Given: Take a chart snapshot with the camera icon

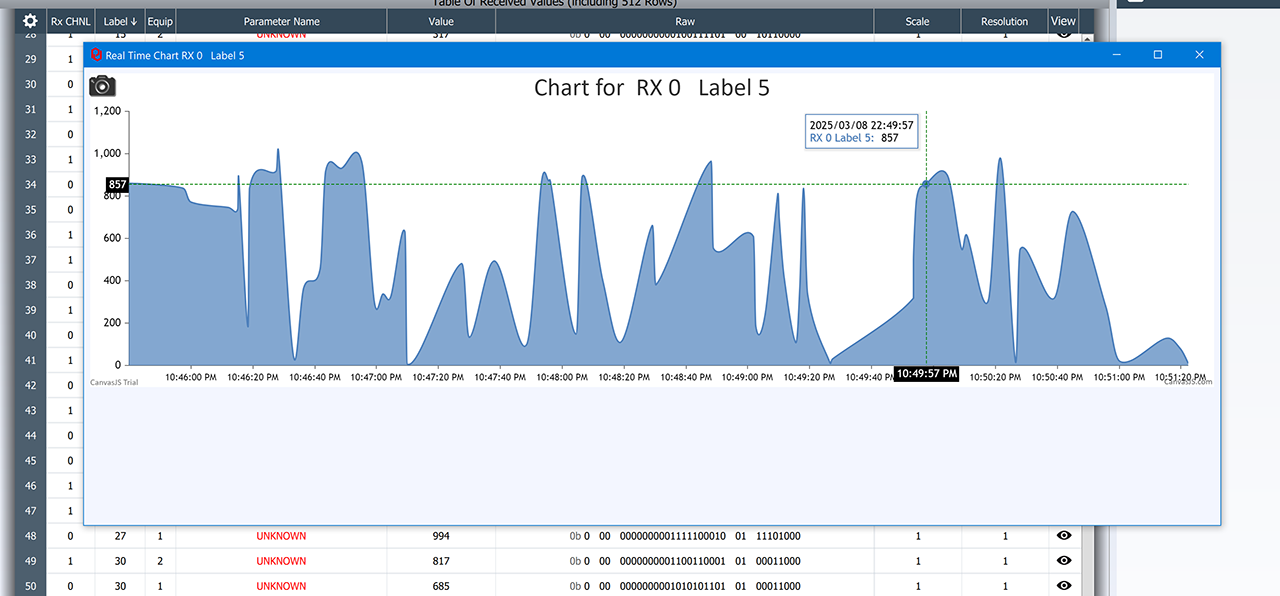Looking at the screenshot, I should click(x=103, y=87).
